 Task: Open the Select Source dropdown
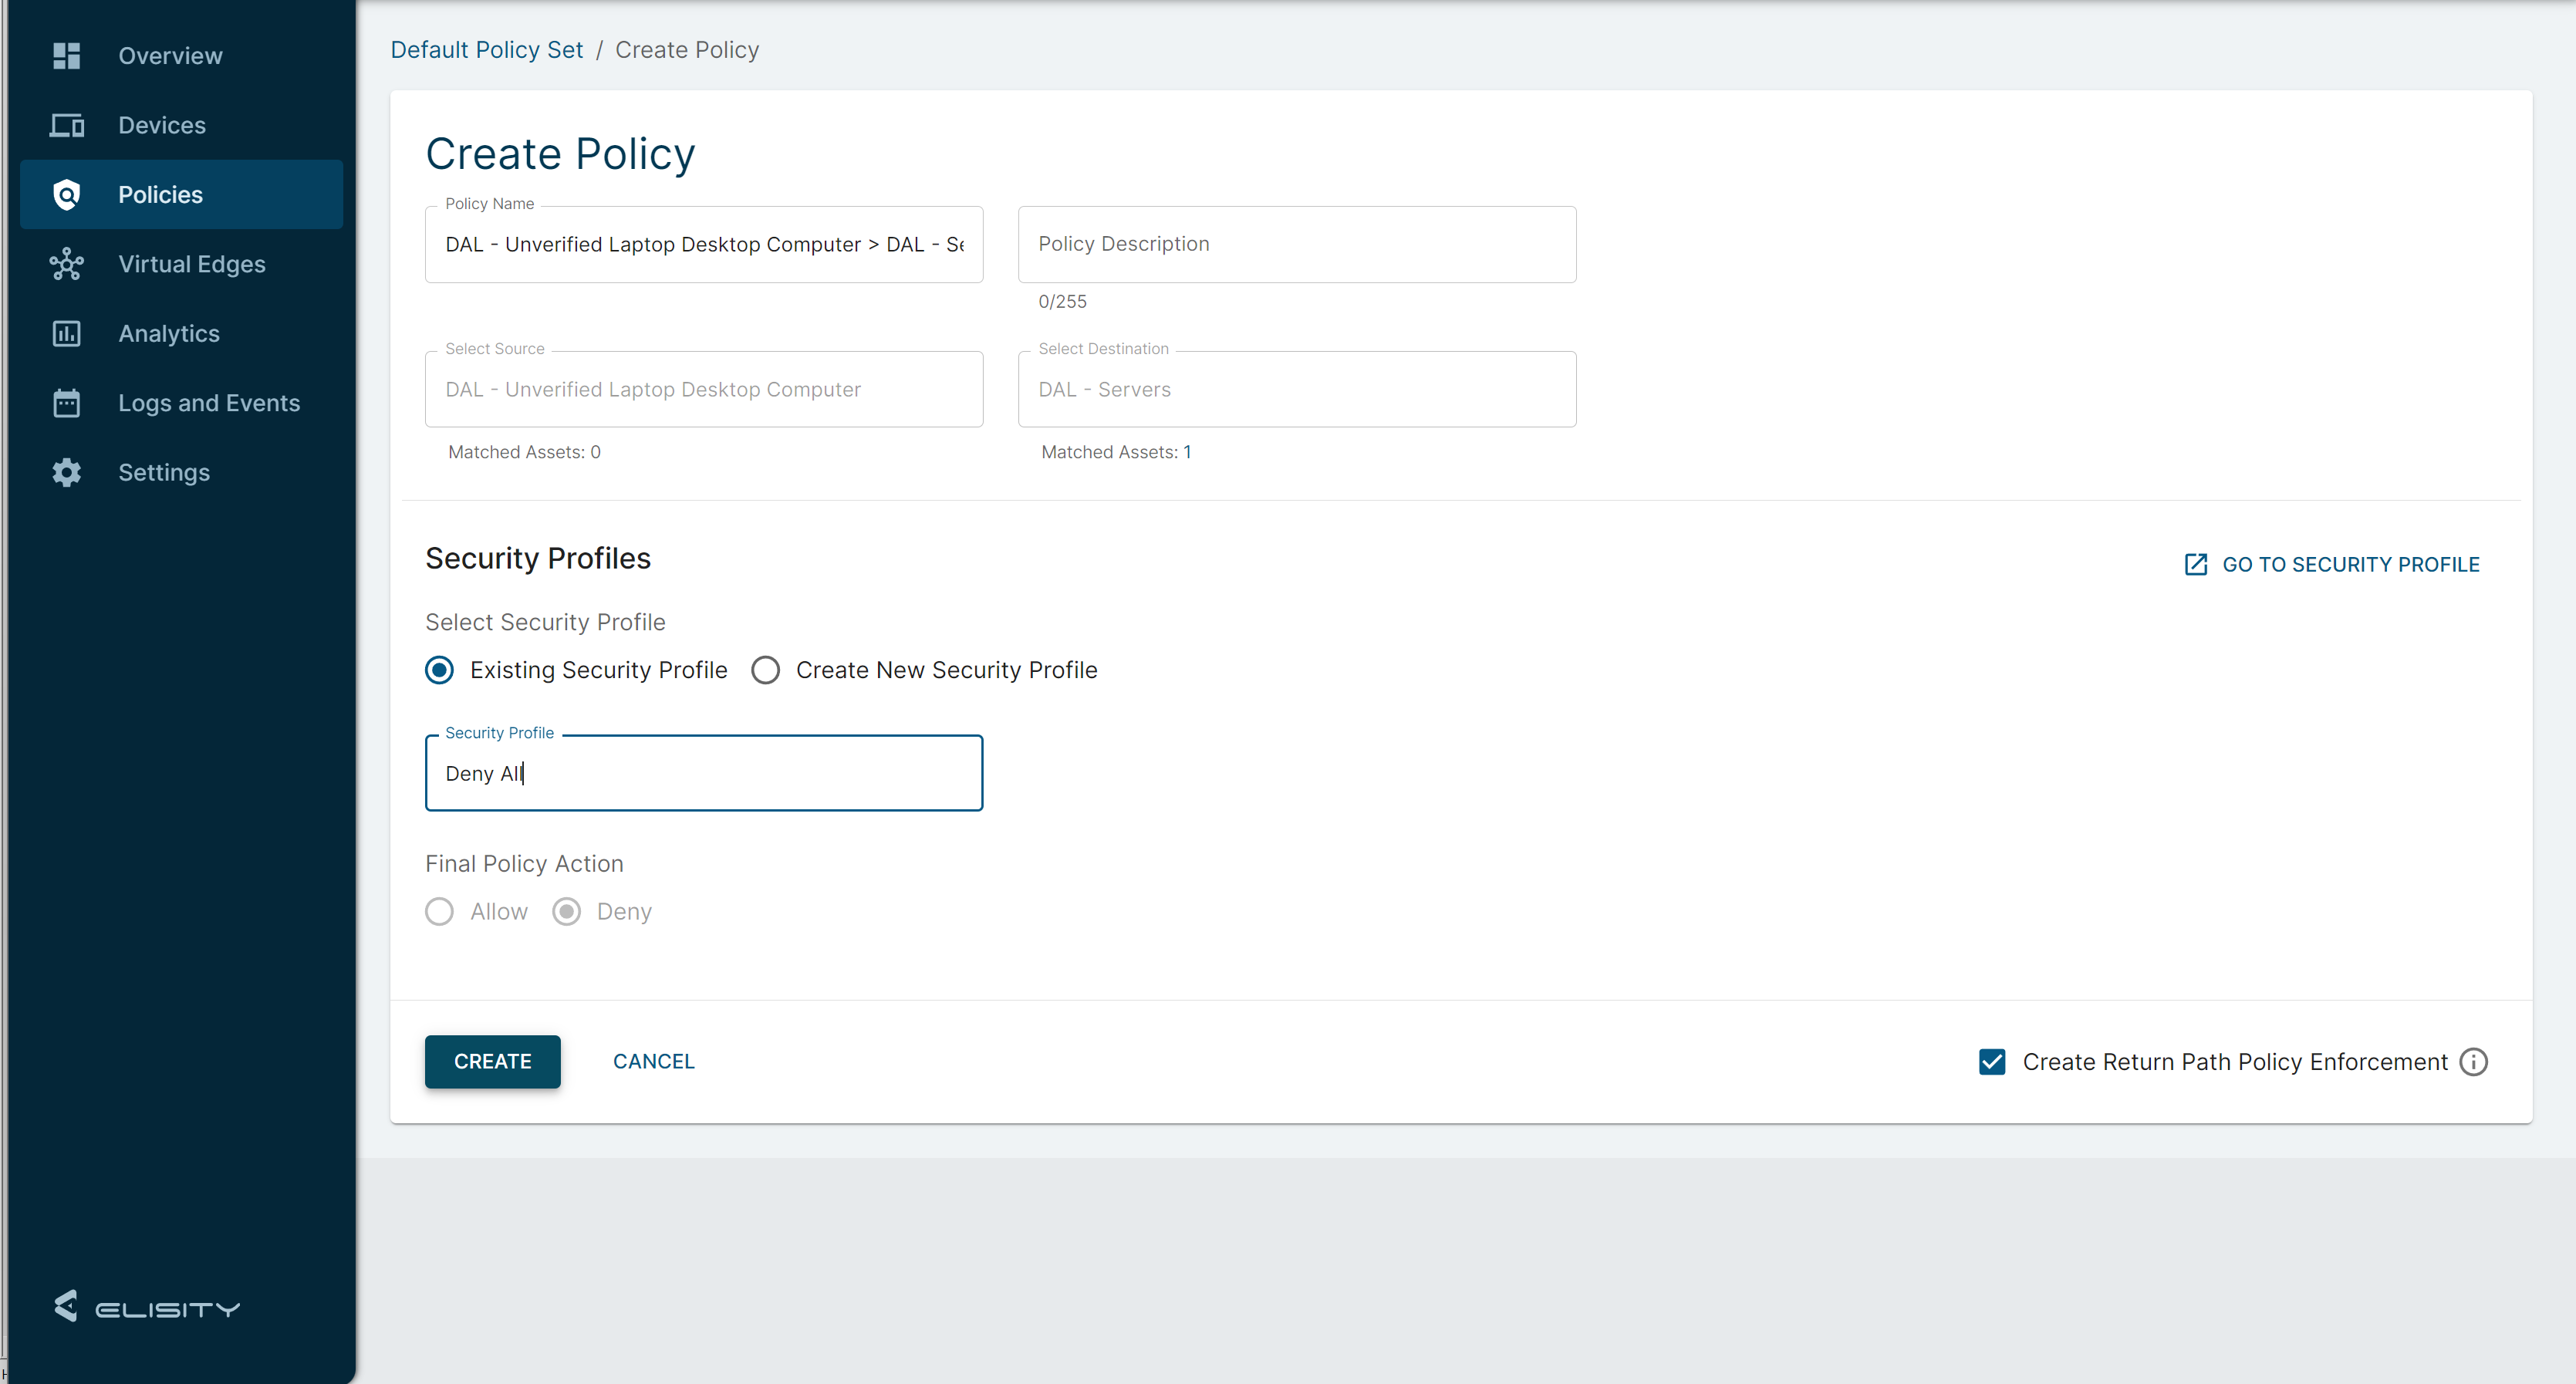click(x=703, y=390)
